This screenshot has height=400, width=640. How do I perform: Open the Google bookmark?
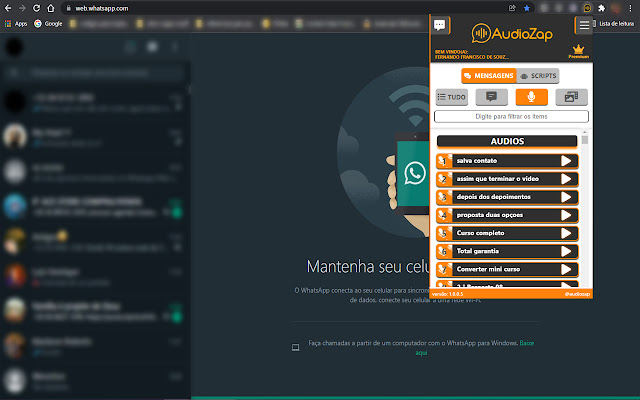pyautogui.click(x=48, y=24)
